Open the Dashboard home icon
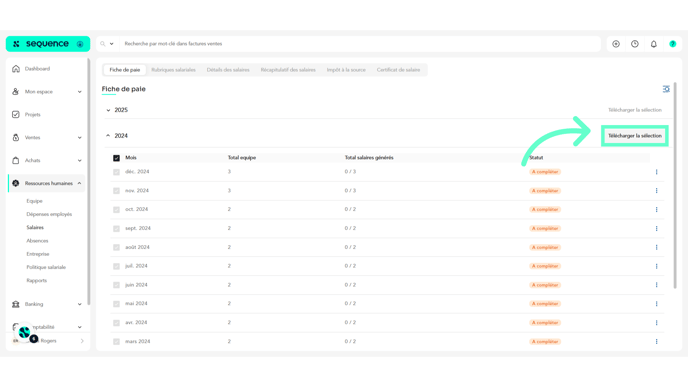The height and width of the screenshot is (387, 688). (16, 69)
